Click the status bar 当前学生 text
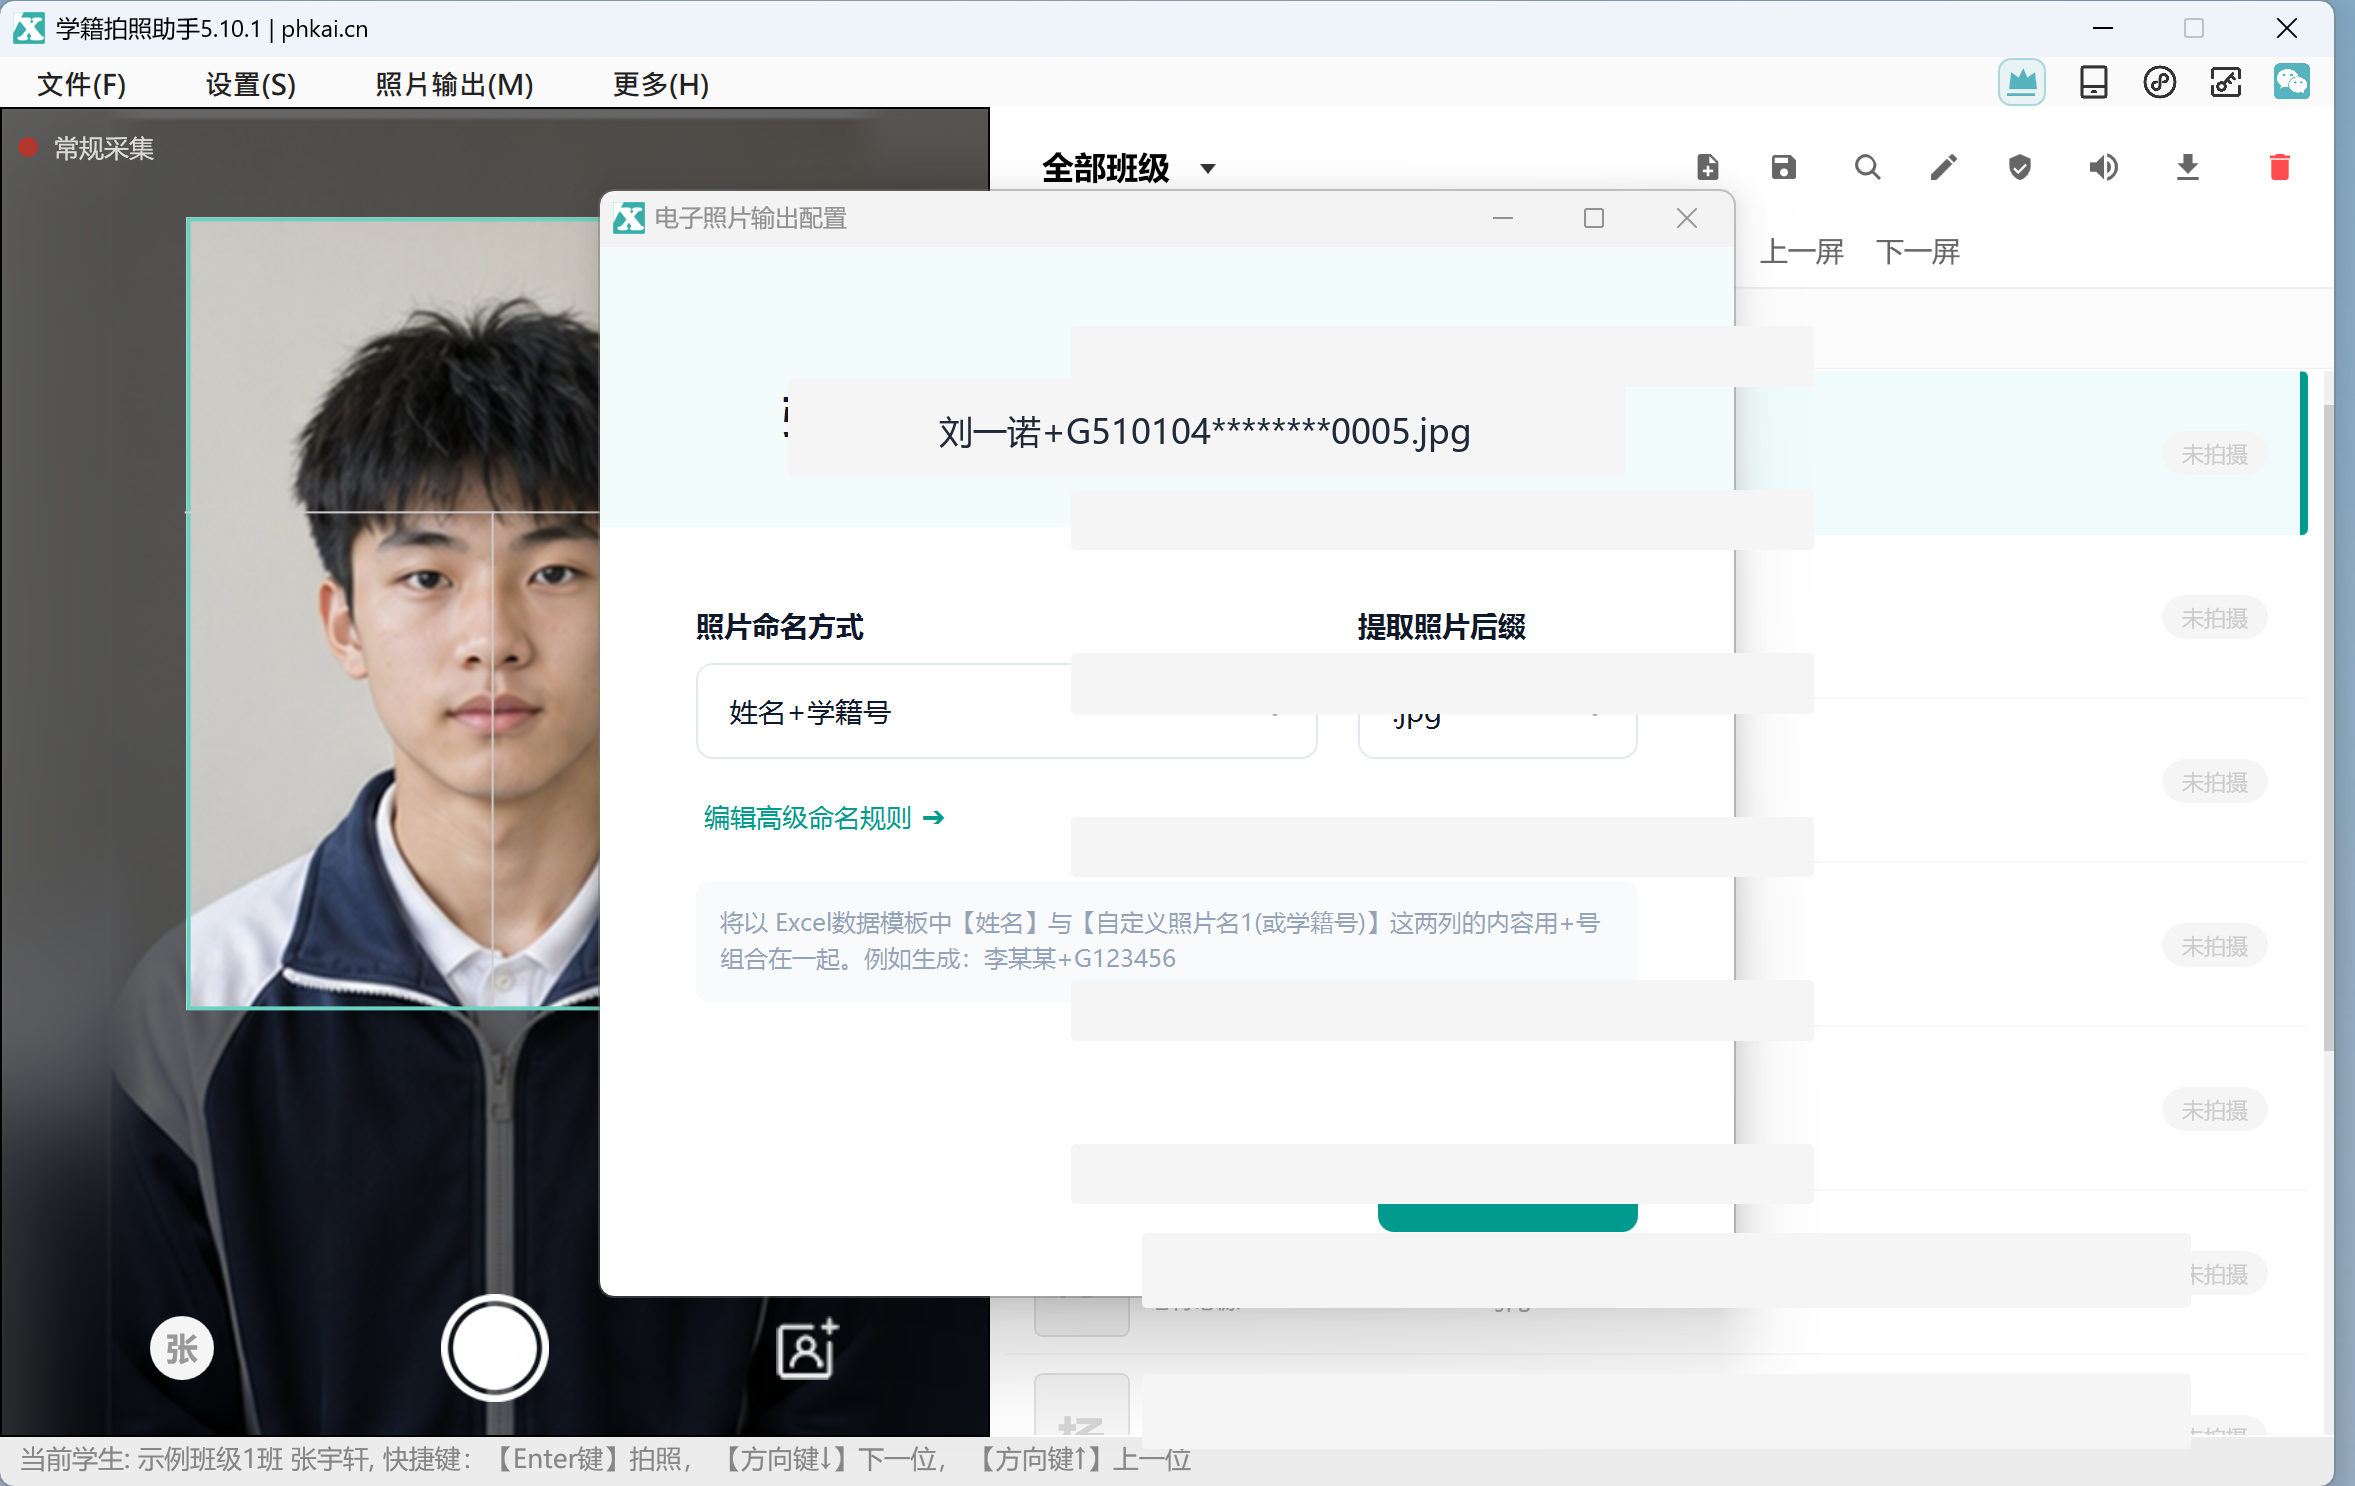Image resolution: width=2355 pixels, height=1486 pixels. [605, 1460]
